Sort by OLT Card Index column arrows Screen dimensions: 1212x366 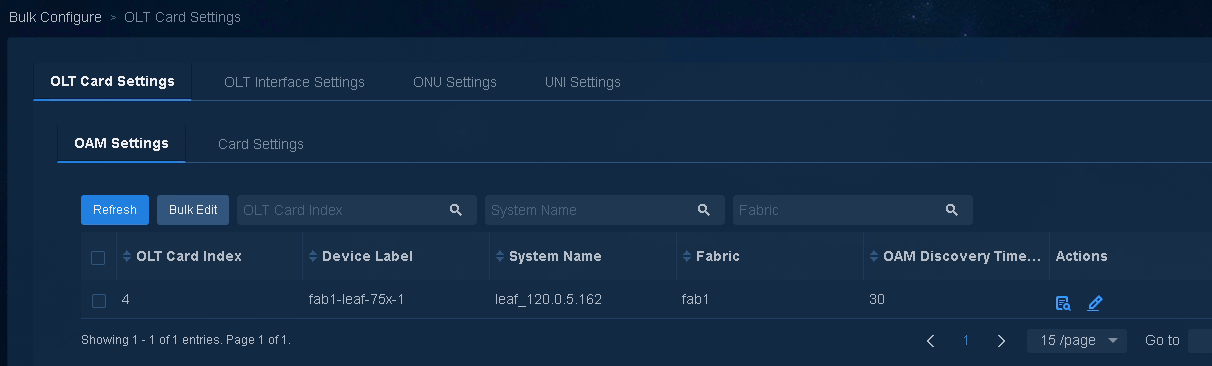[127, 256]
